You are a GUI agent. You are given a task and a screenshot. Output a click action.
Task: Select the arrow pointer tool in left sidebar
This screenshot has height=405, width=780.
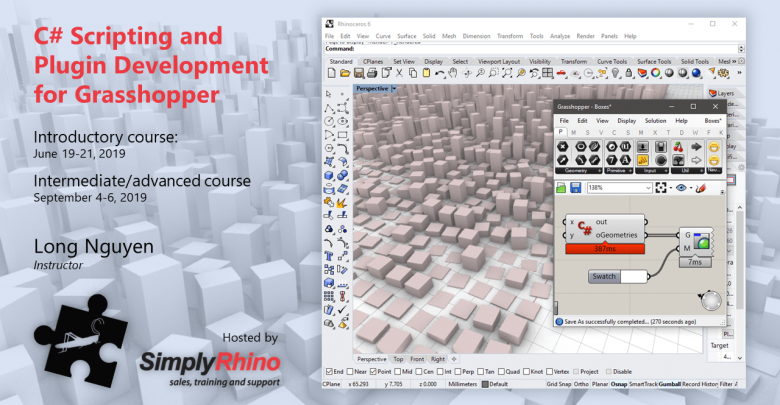pyautogui.click(x=329, y=94)
